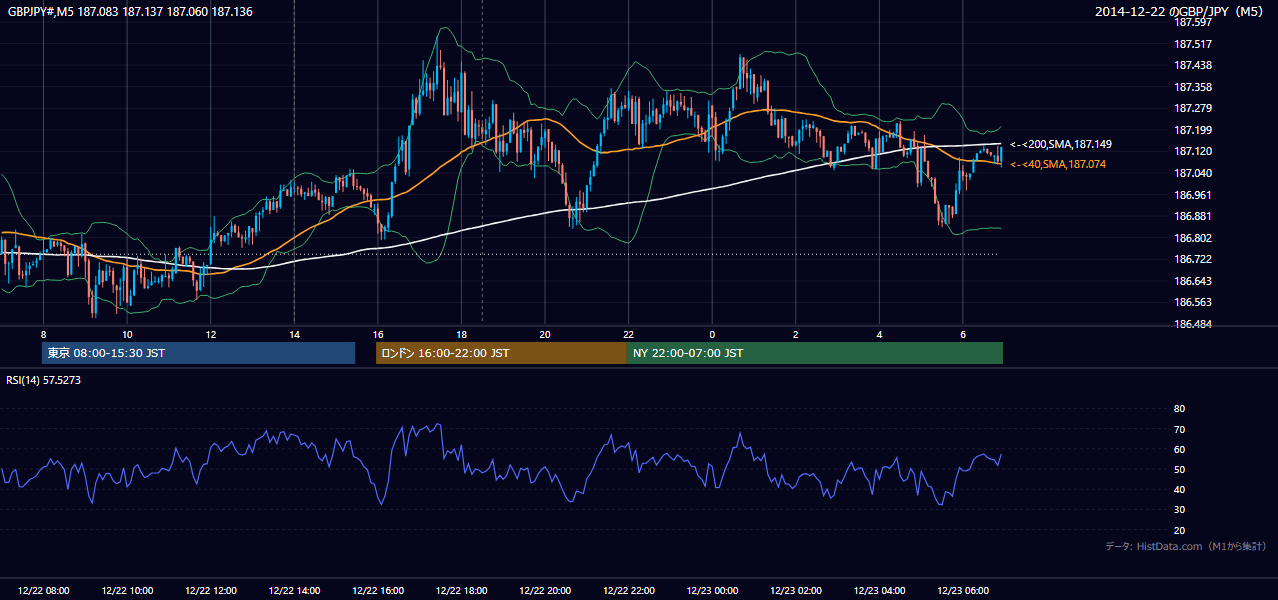The height and width of the screenshot is (600, 1278).
Task: Click price axis value 186.643
Action: tap(1194, 281)
